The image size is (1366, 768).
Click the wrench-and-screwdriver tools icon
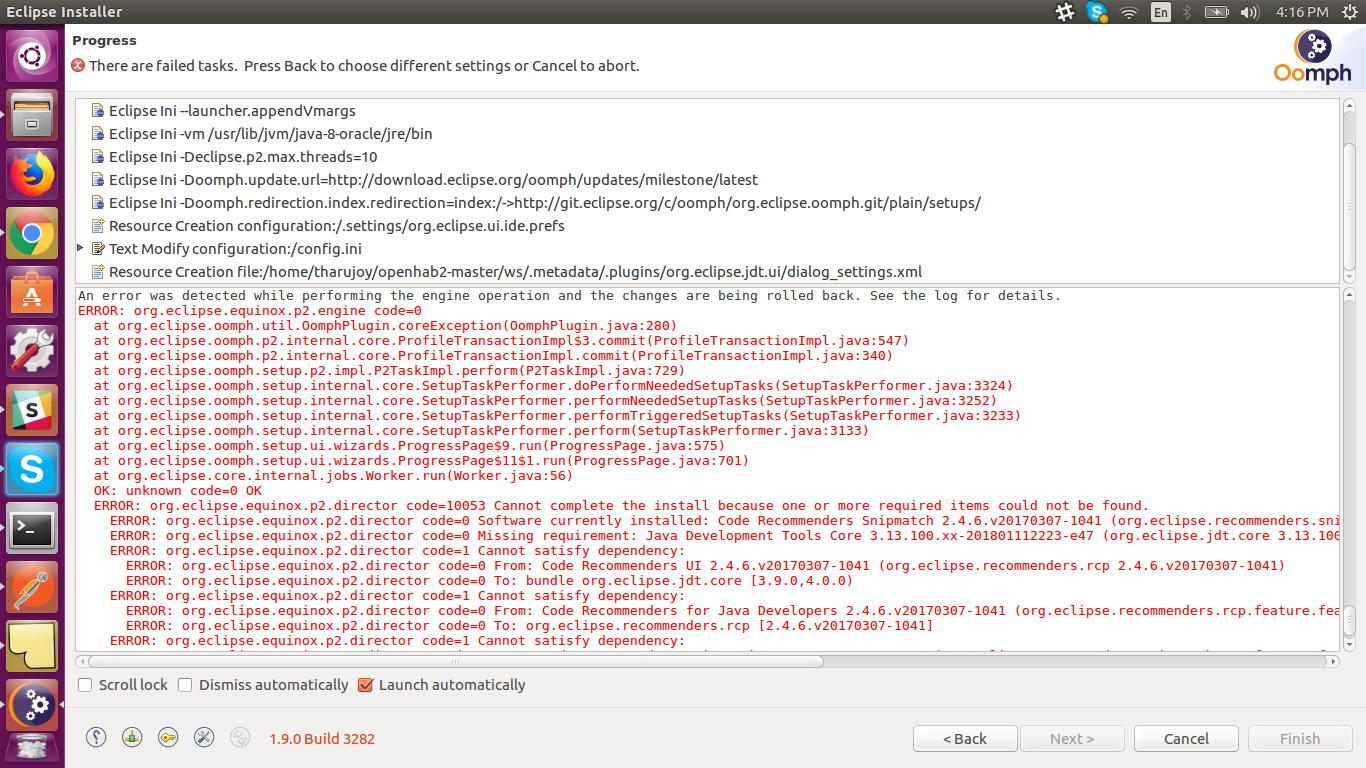coord(204,738)
